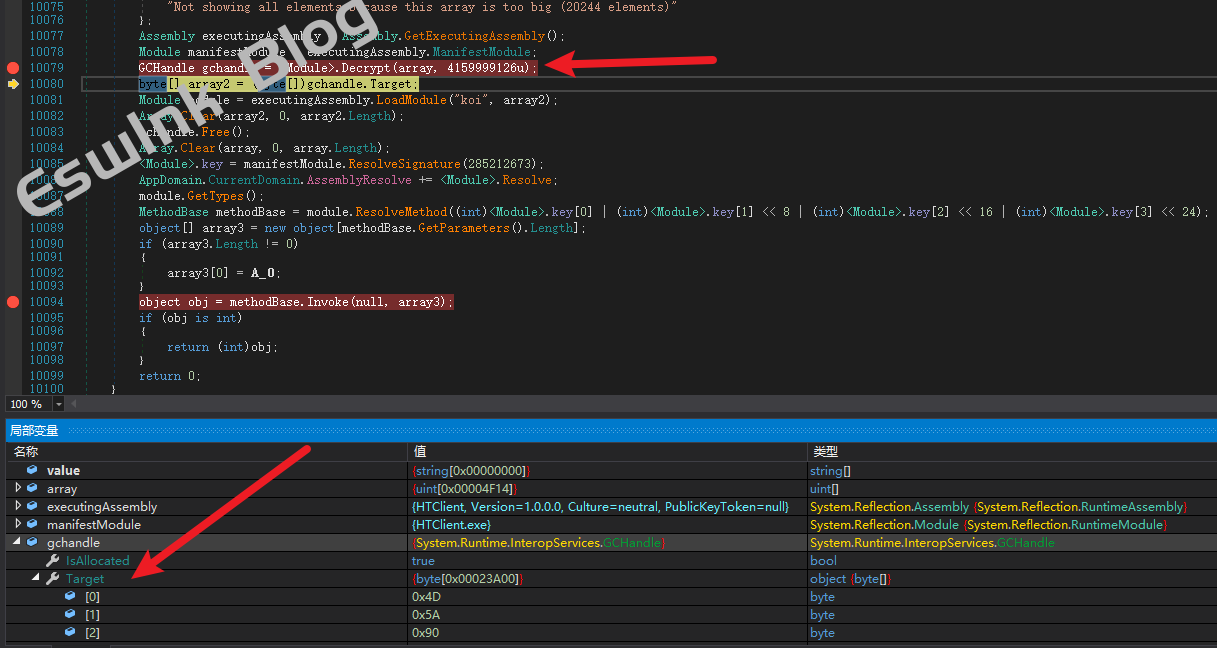The image size is (1217, 648).
Task: Collapse the gchandle tree node
Action: tap(18, 543)
